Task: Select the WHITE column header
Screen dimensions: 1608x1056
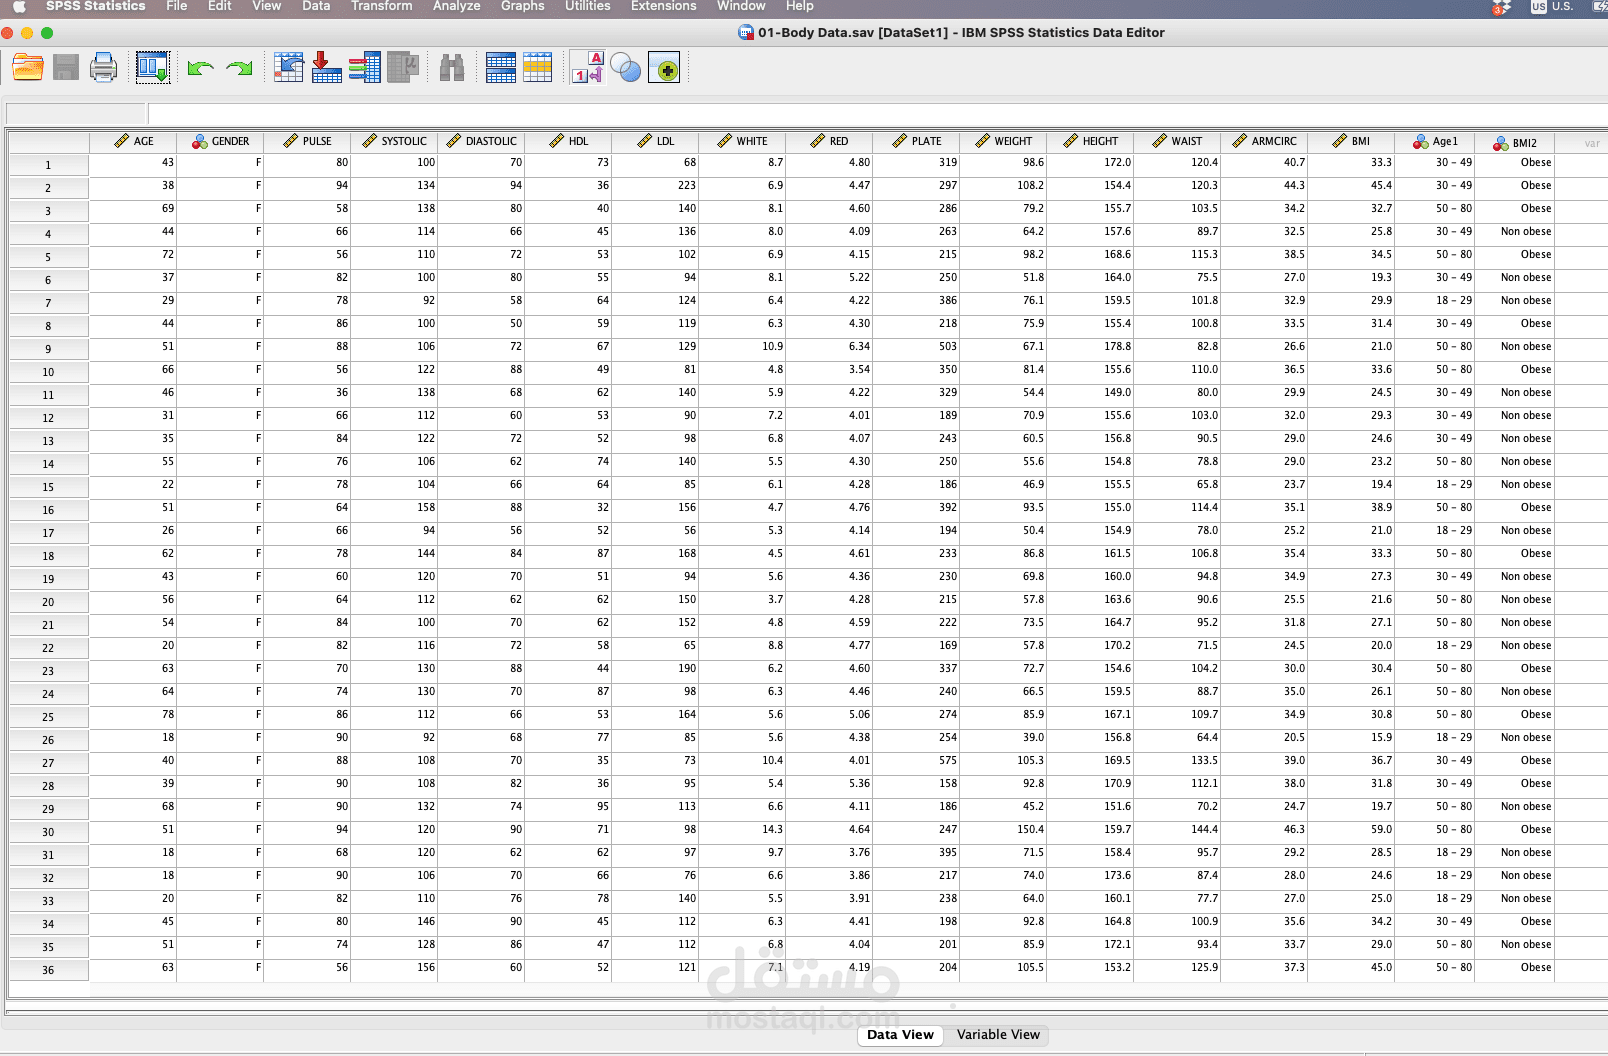Action: click(742, 141)
